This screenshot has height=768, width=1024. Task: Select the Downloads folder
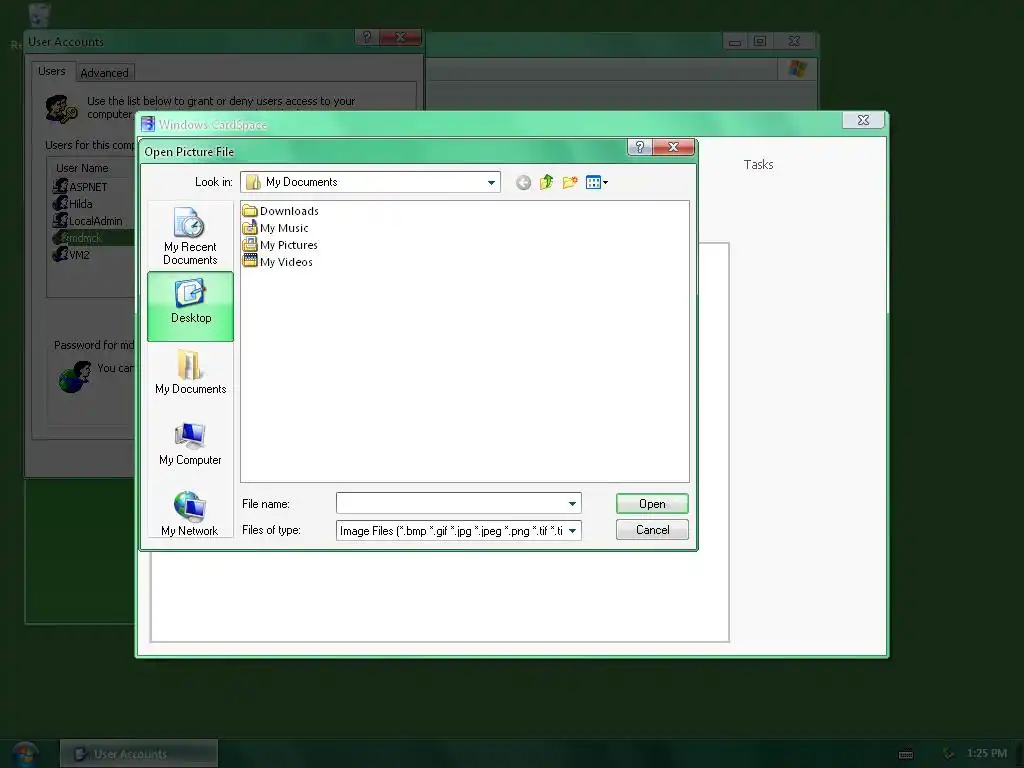pos(280,211)
